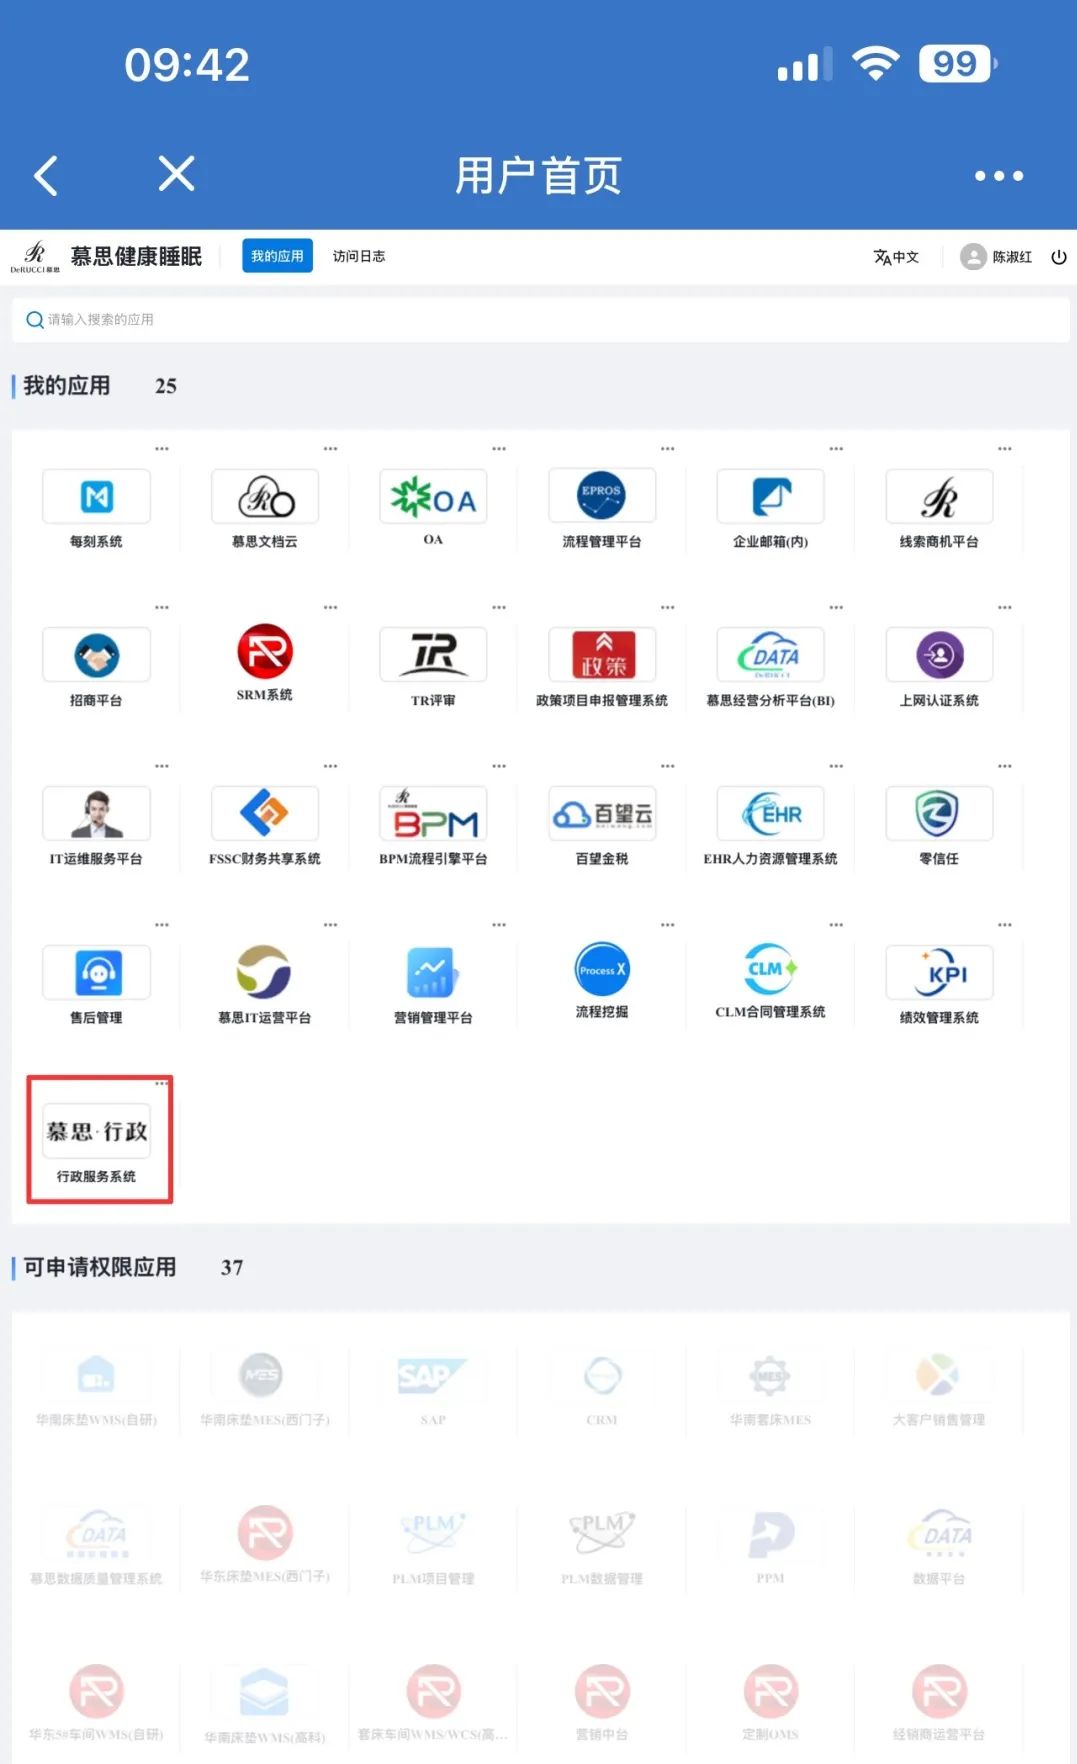This screenshot has height=1764, width=1077.
Task: Open the OA application
Action: point(433,497)
